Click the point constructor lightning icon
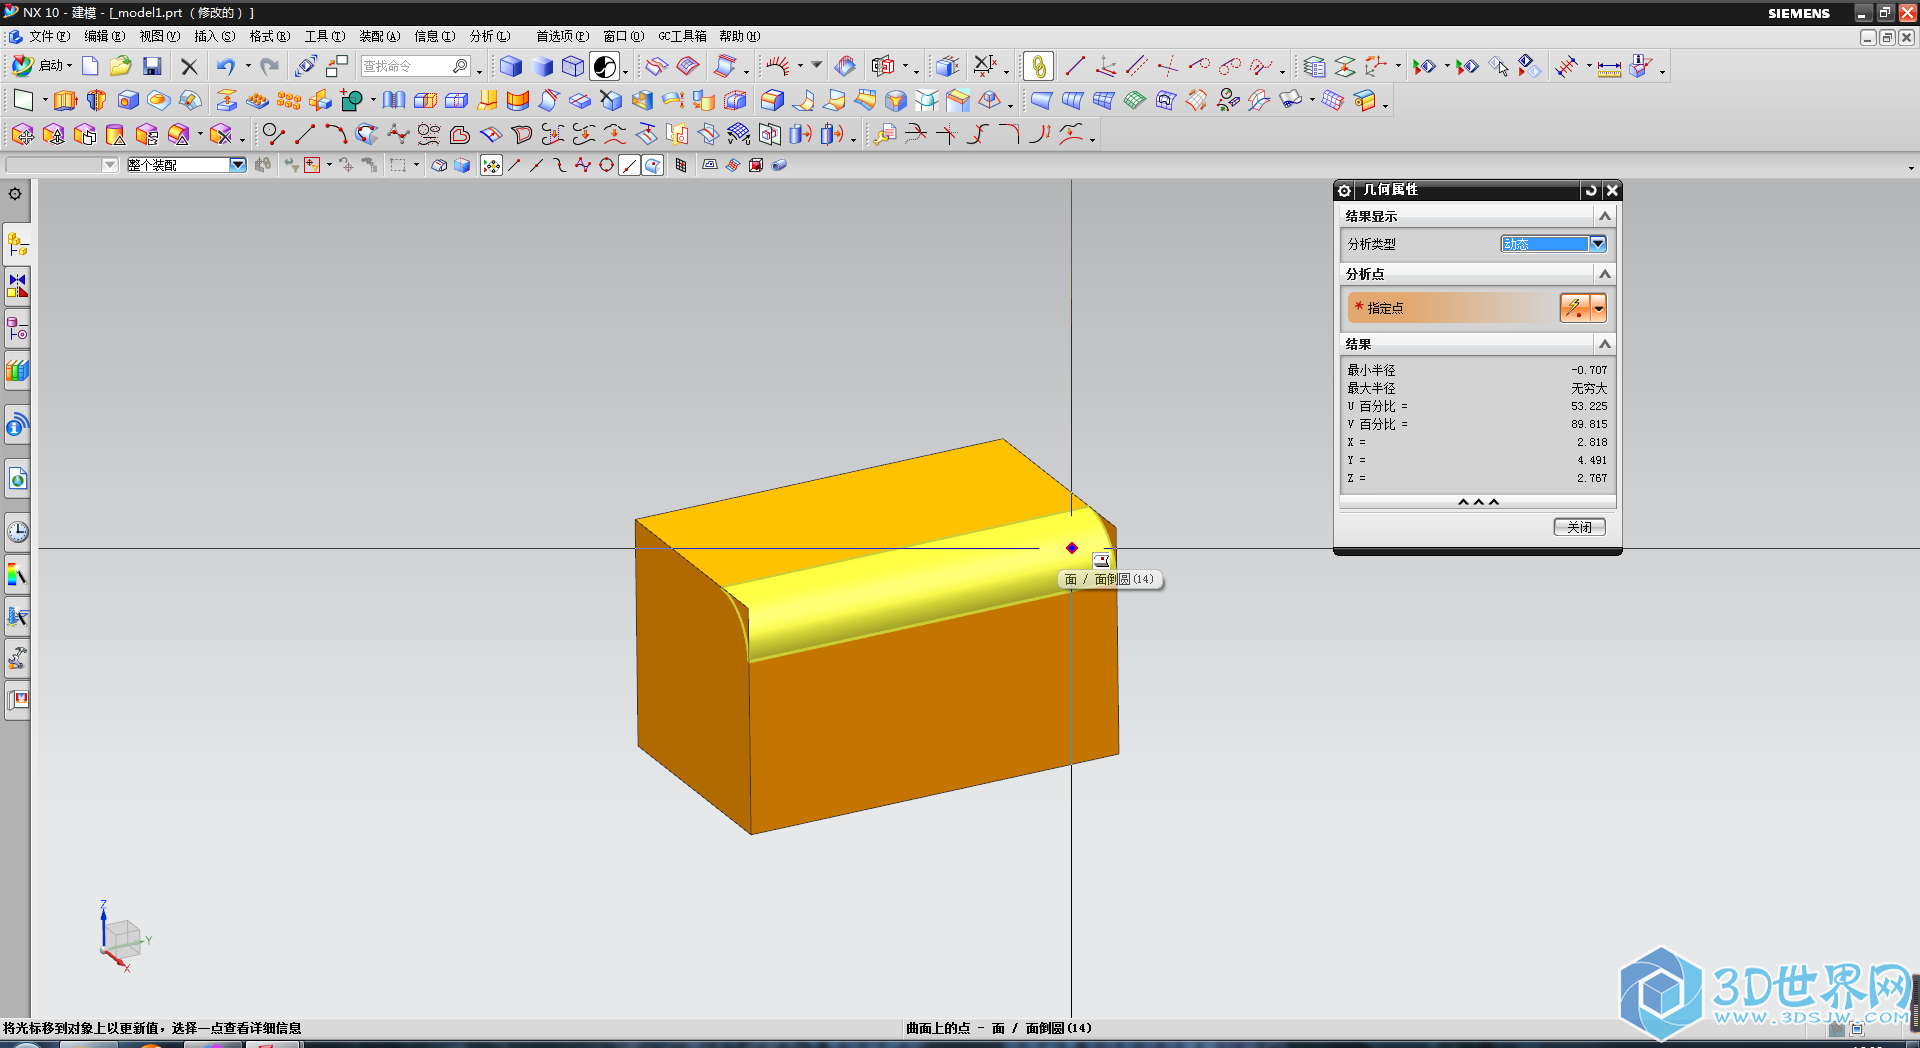 click(1574, 308)
